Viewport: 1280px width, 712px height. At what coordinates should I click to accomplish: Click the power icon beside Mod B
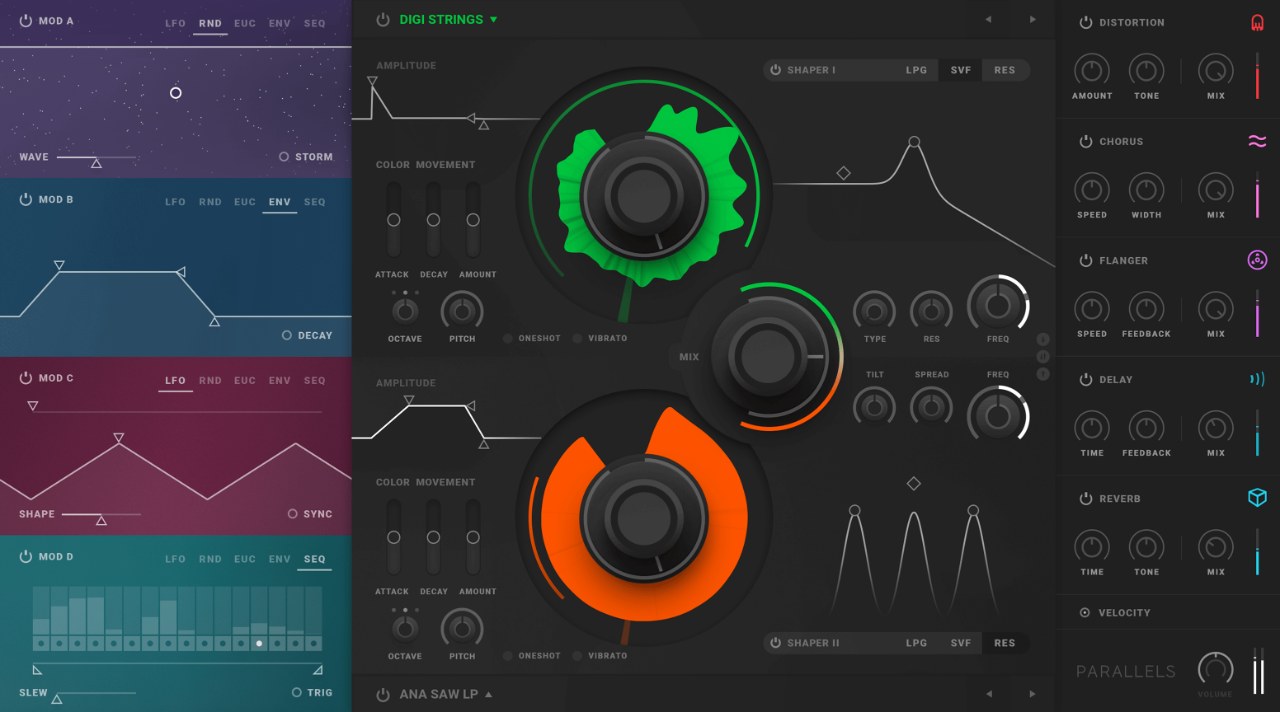25,199
